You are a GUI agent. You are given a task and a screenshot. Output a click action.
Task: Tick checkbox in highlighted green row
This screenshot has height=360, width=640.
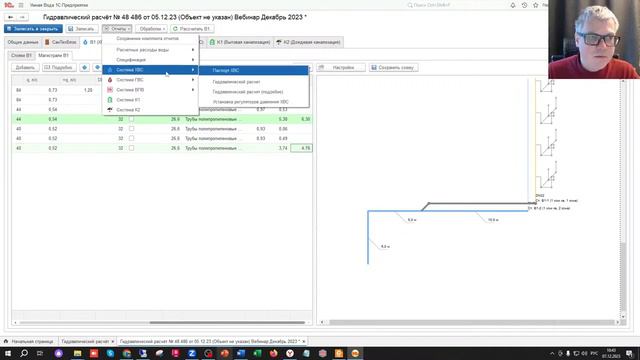point(131,119)
